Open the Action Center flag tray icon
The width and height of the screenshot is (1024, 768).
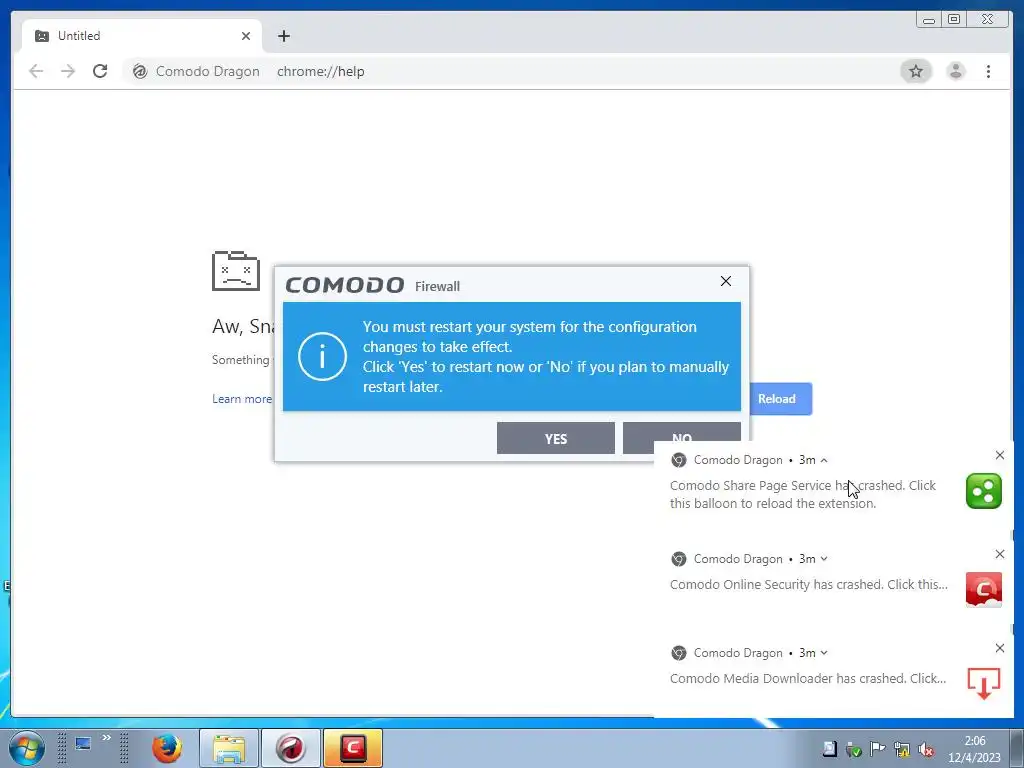click(878, 749)
